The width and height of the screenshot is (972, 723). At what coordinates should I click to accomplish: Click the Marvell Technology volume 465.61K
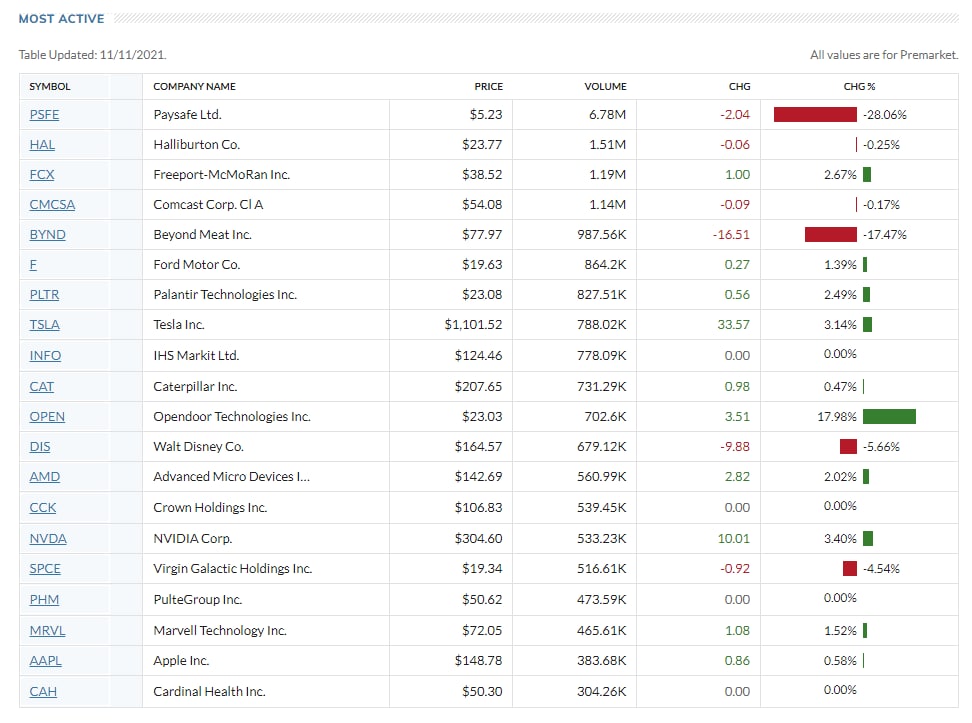tap(601, 631)
